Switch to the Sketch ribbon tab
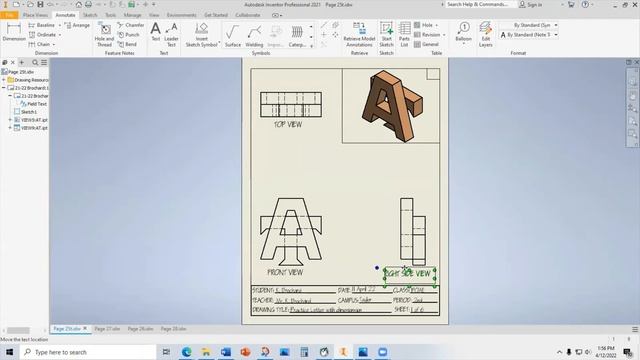 pyautogui.click(x=90, y=15)
